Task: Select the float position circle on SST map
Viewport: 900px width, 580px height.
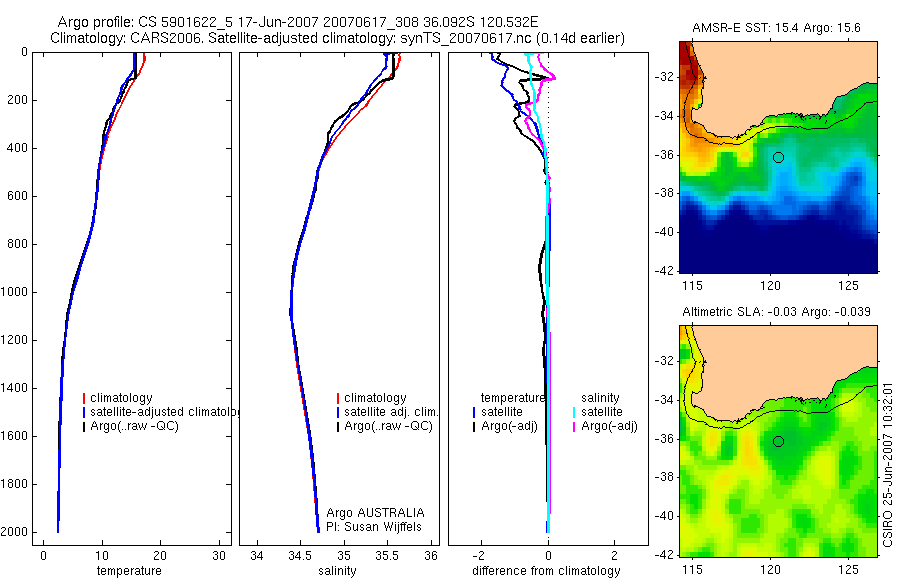Action: pos(778,157)
